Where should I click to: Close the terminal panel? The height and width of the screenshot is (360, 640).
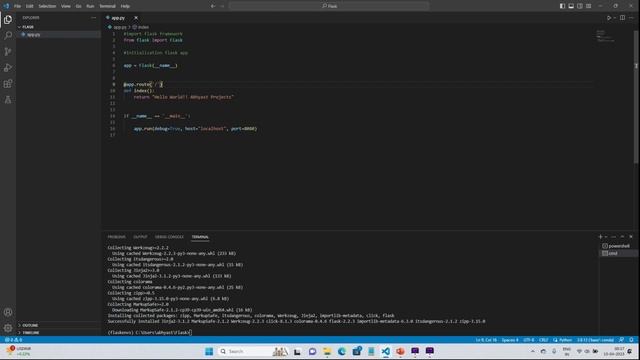631,237
